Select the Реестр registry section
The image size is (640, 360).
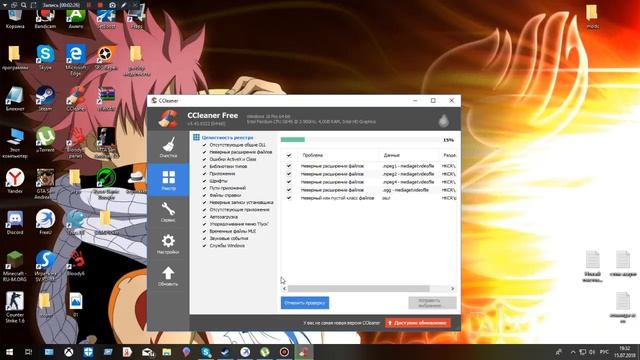pyautogui.click(x=168, y=180)
